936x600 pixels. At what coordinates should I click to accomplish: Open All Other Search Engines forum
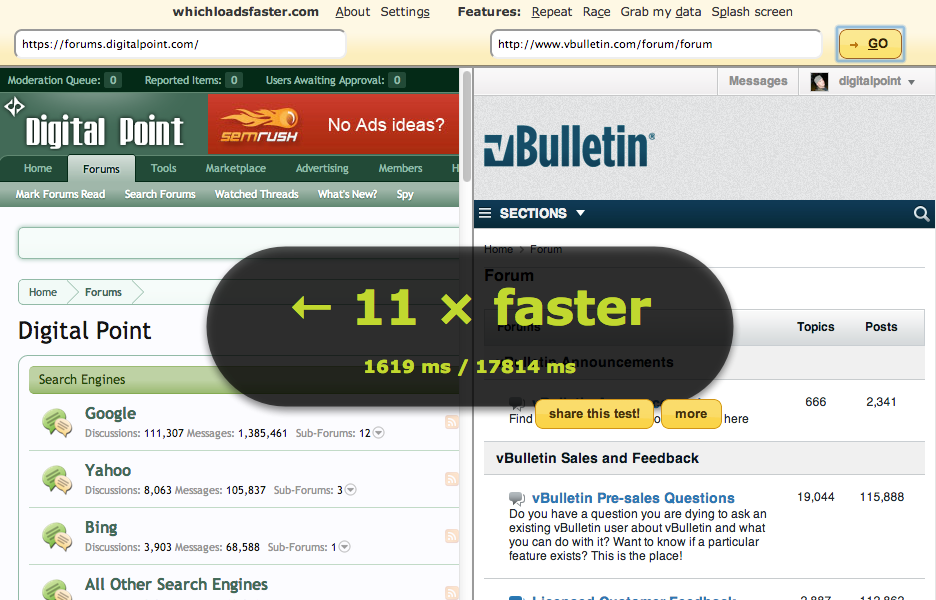pyautogui.click(x=176, y=584)
